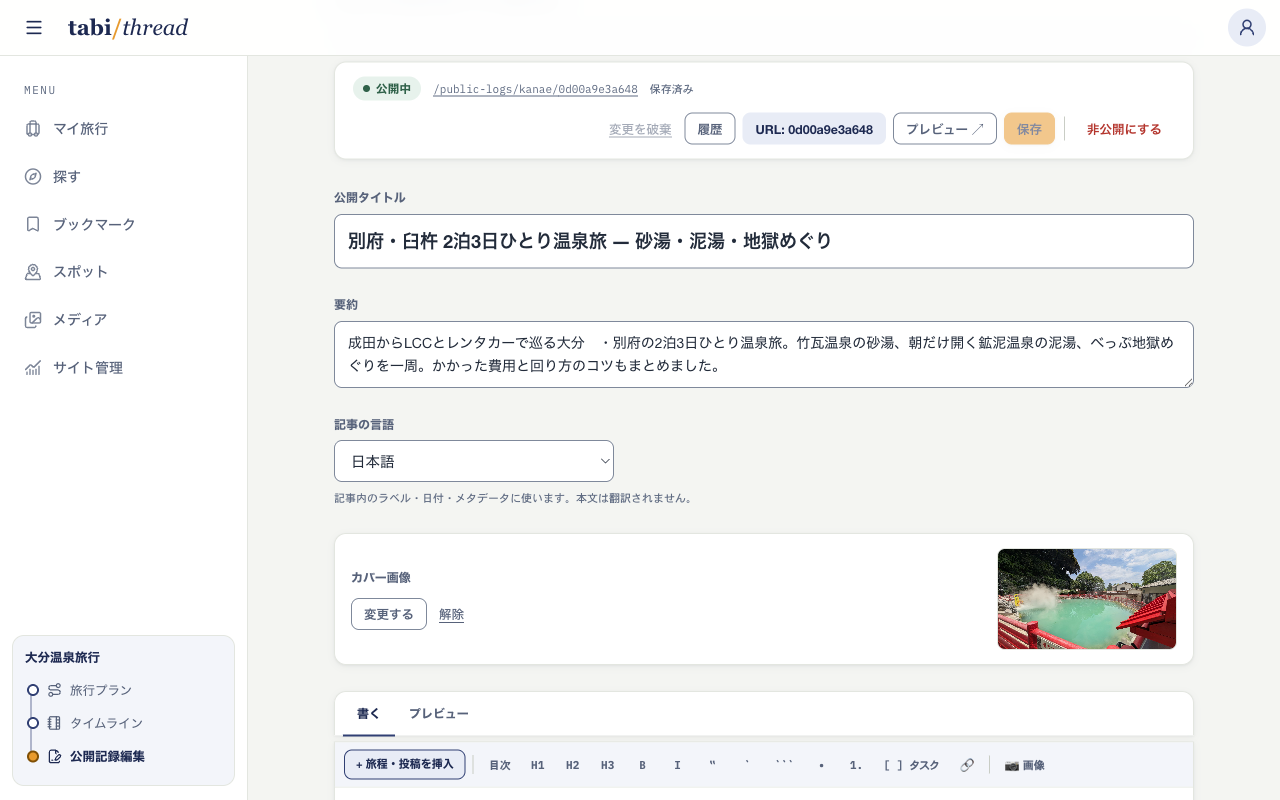1280x800 pixels.
Task: Click 変更を破棄 link
Action: (640, 129)
